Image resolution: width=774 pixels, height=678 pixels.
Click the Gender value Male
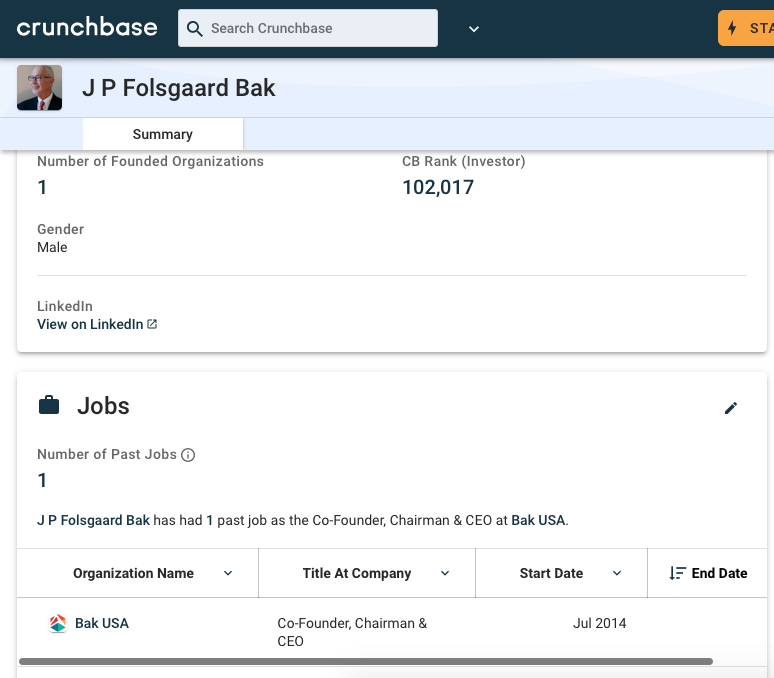[52, 247]
